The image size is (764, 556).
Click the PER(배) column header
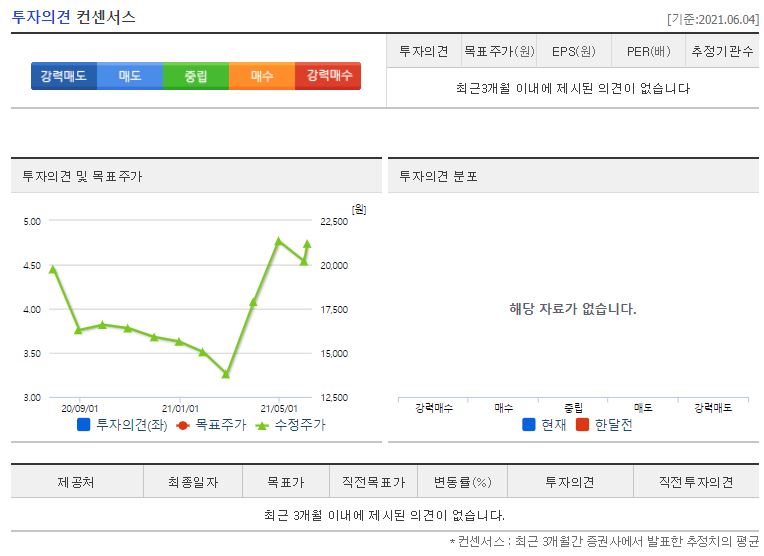649,51
